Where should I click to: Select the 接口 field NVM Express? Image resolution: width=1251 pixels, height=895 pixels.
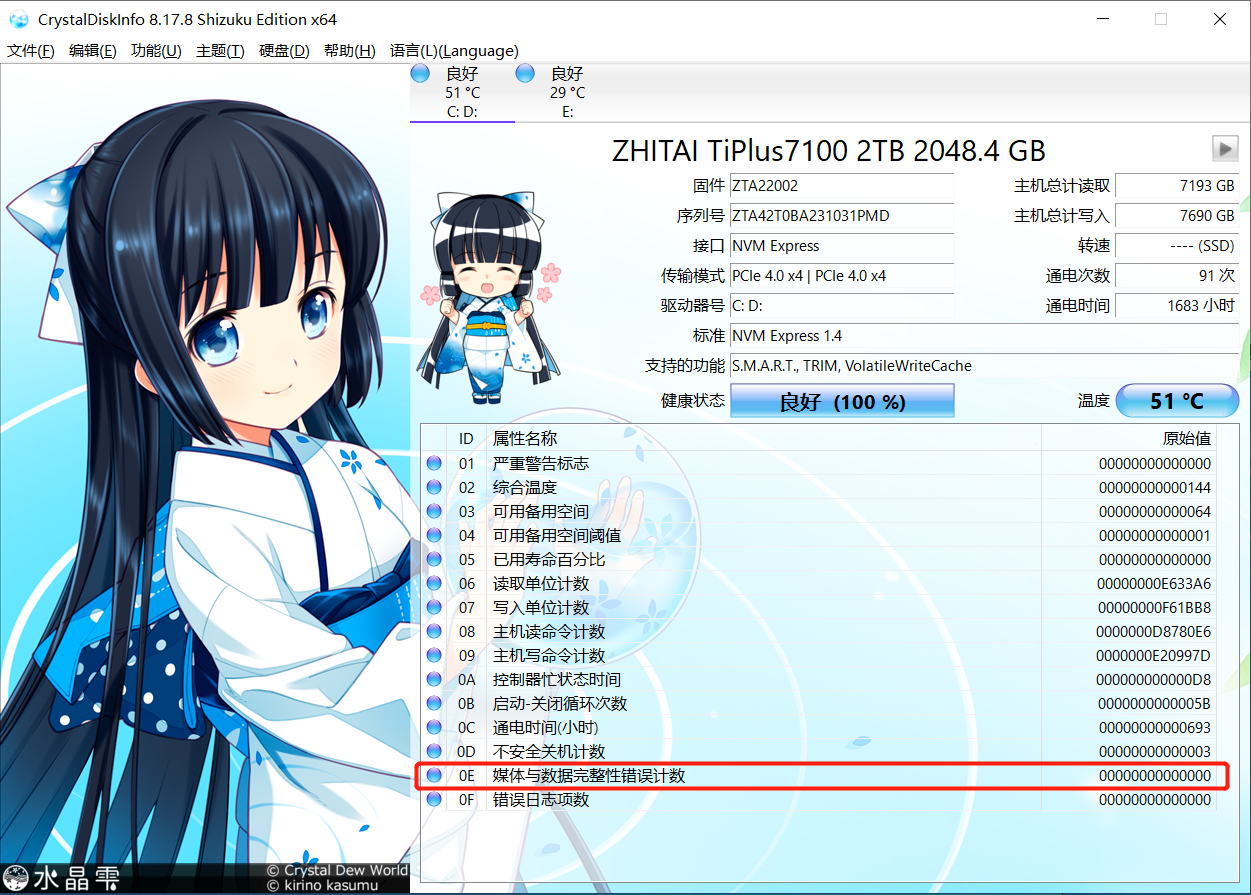(x=842, y=245)
